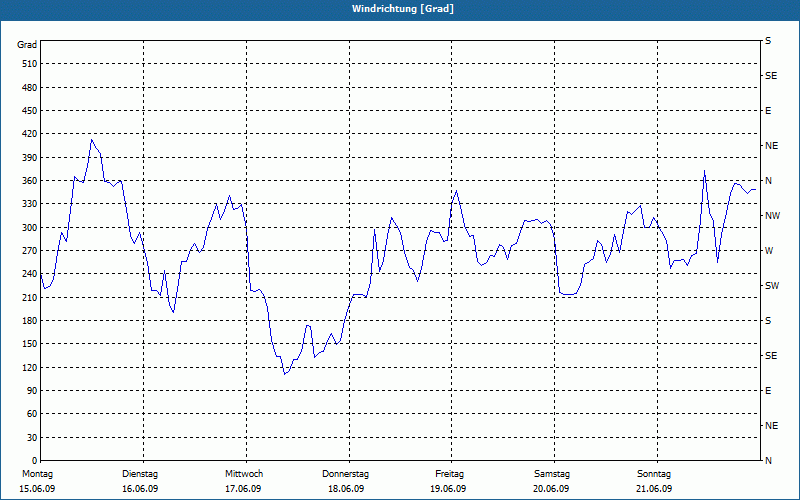Screen dimensions: 800x500
Task: Select the "Grad" axis unit label
Action: (x=27, y=45)
